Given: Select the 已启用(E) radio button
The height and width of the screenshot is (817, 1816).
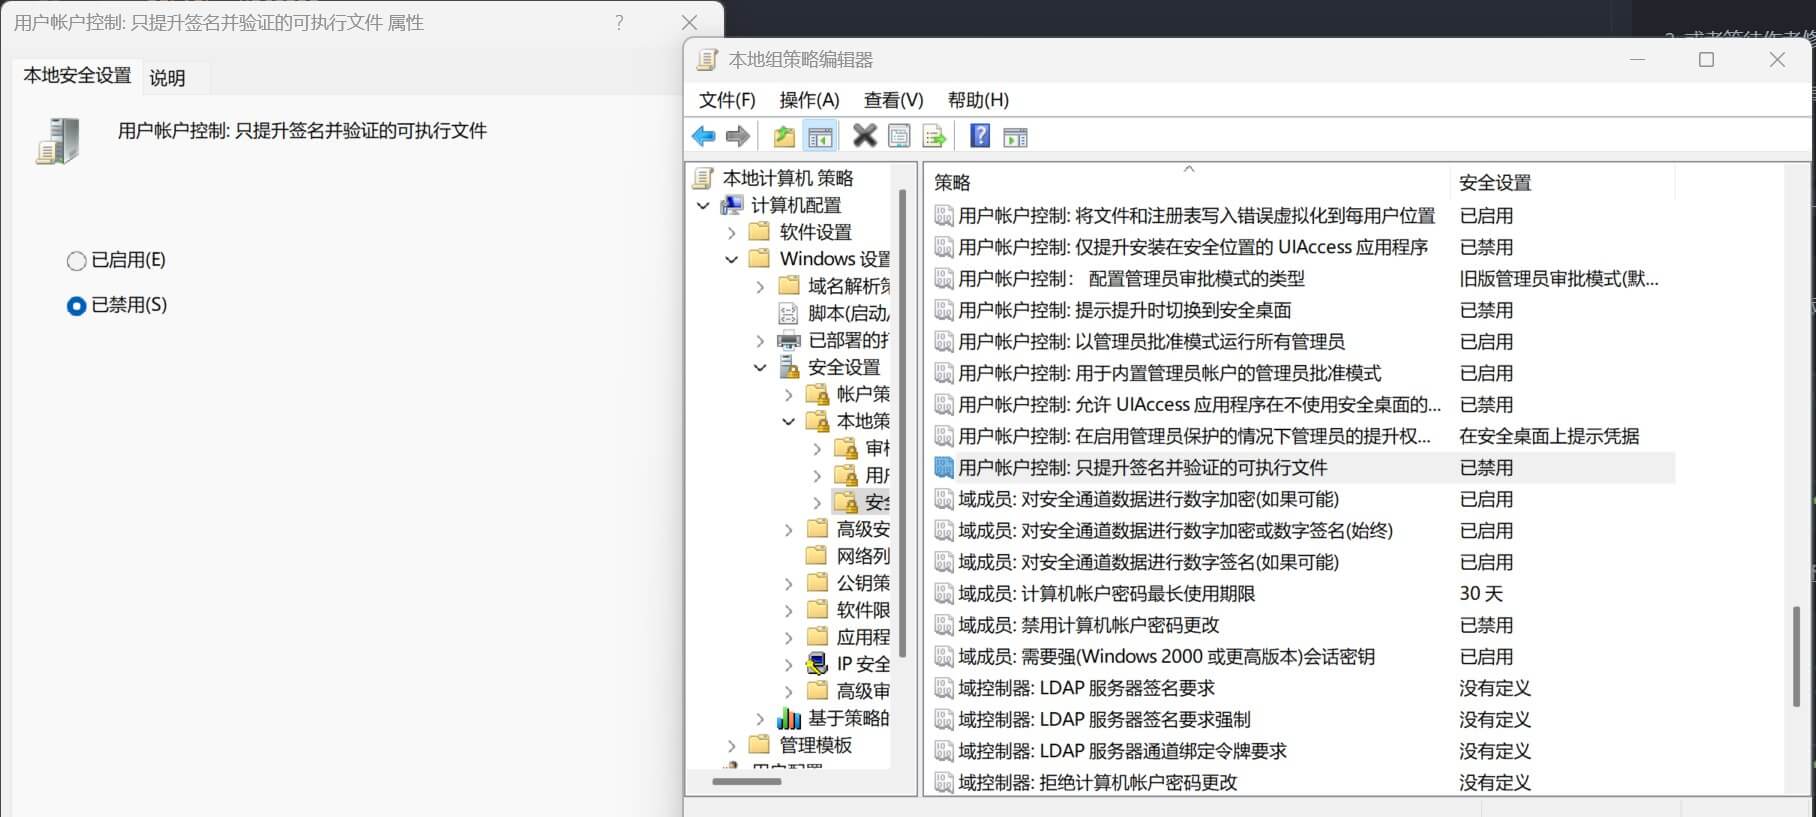Looking at the screenshot, I should point(76,261).
